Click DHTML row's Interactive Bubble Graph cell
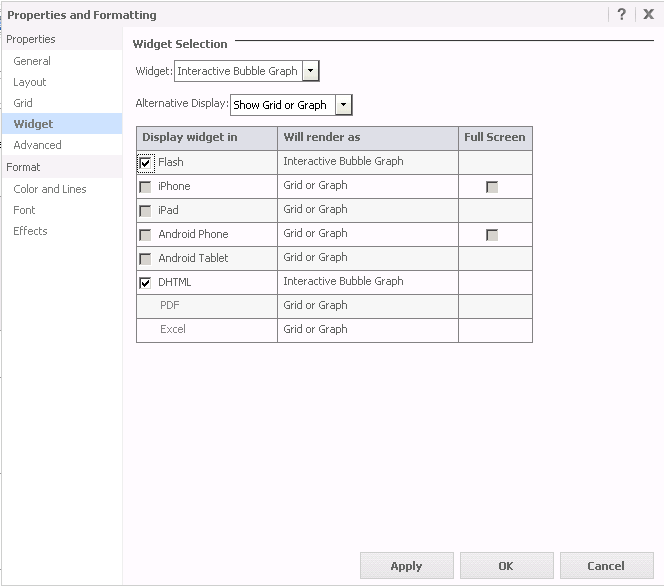This screenshot has height=586, width=664. [368, 282]
